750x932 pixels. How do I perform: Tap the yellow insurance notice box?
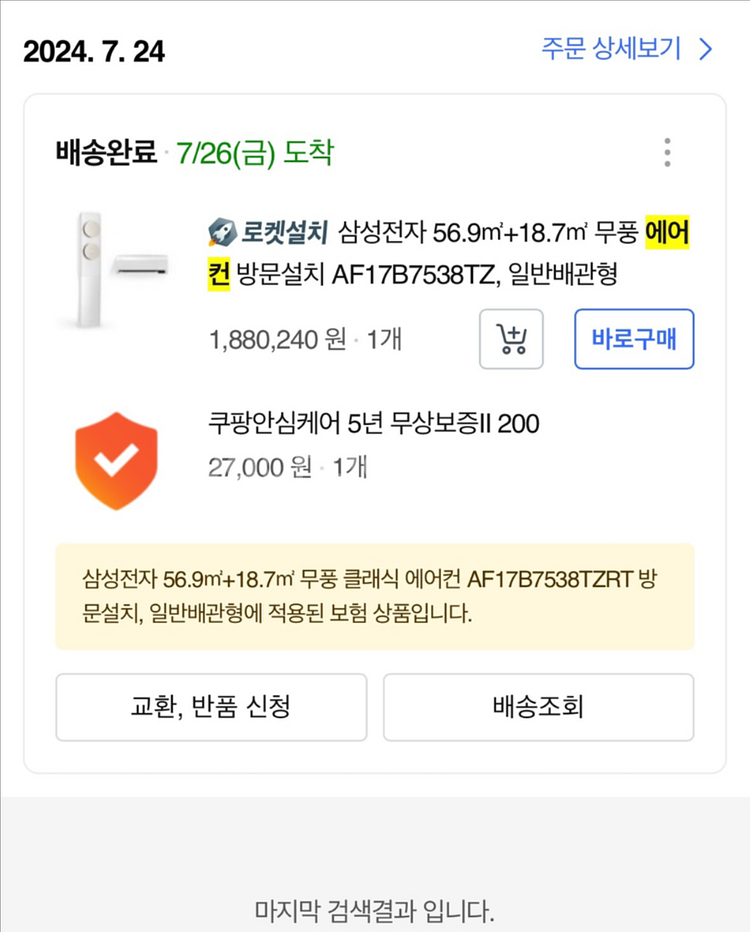[x=374, y=597]
